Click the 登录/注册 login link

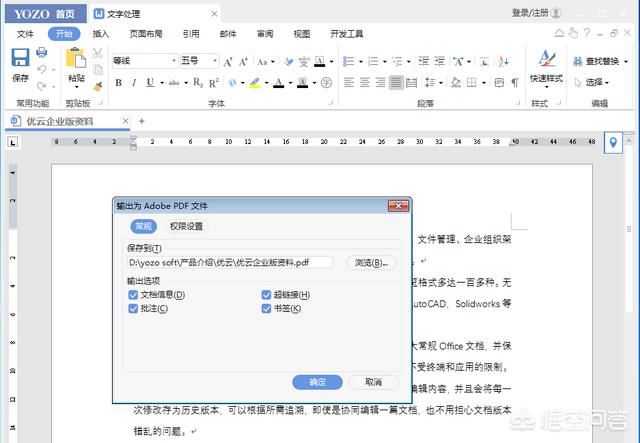pyautogui.click(x=530, y=13)
